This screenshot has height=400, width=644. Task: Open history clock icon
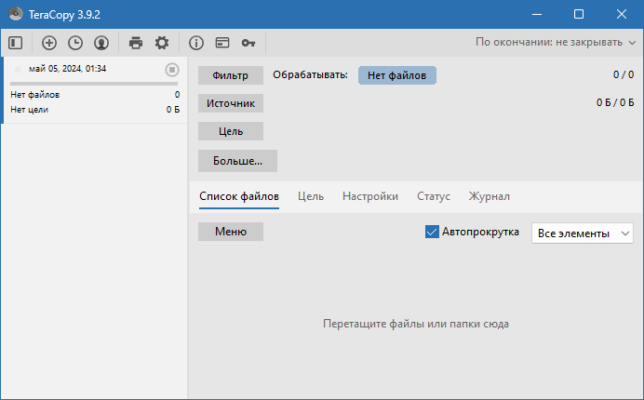coord(75,43)
